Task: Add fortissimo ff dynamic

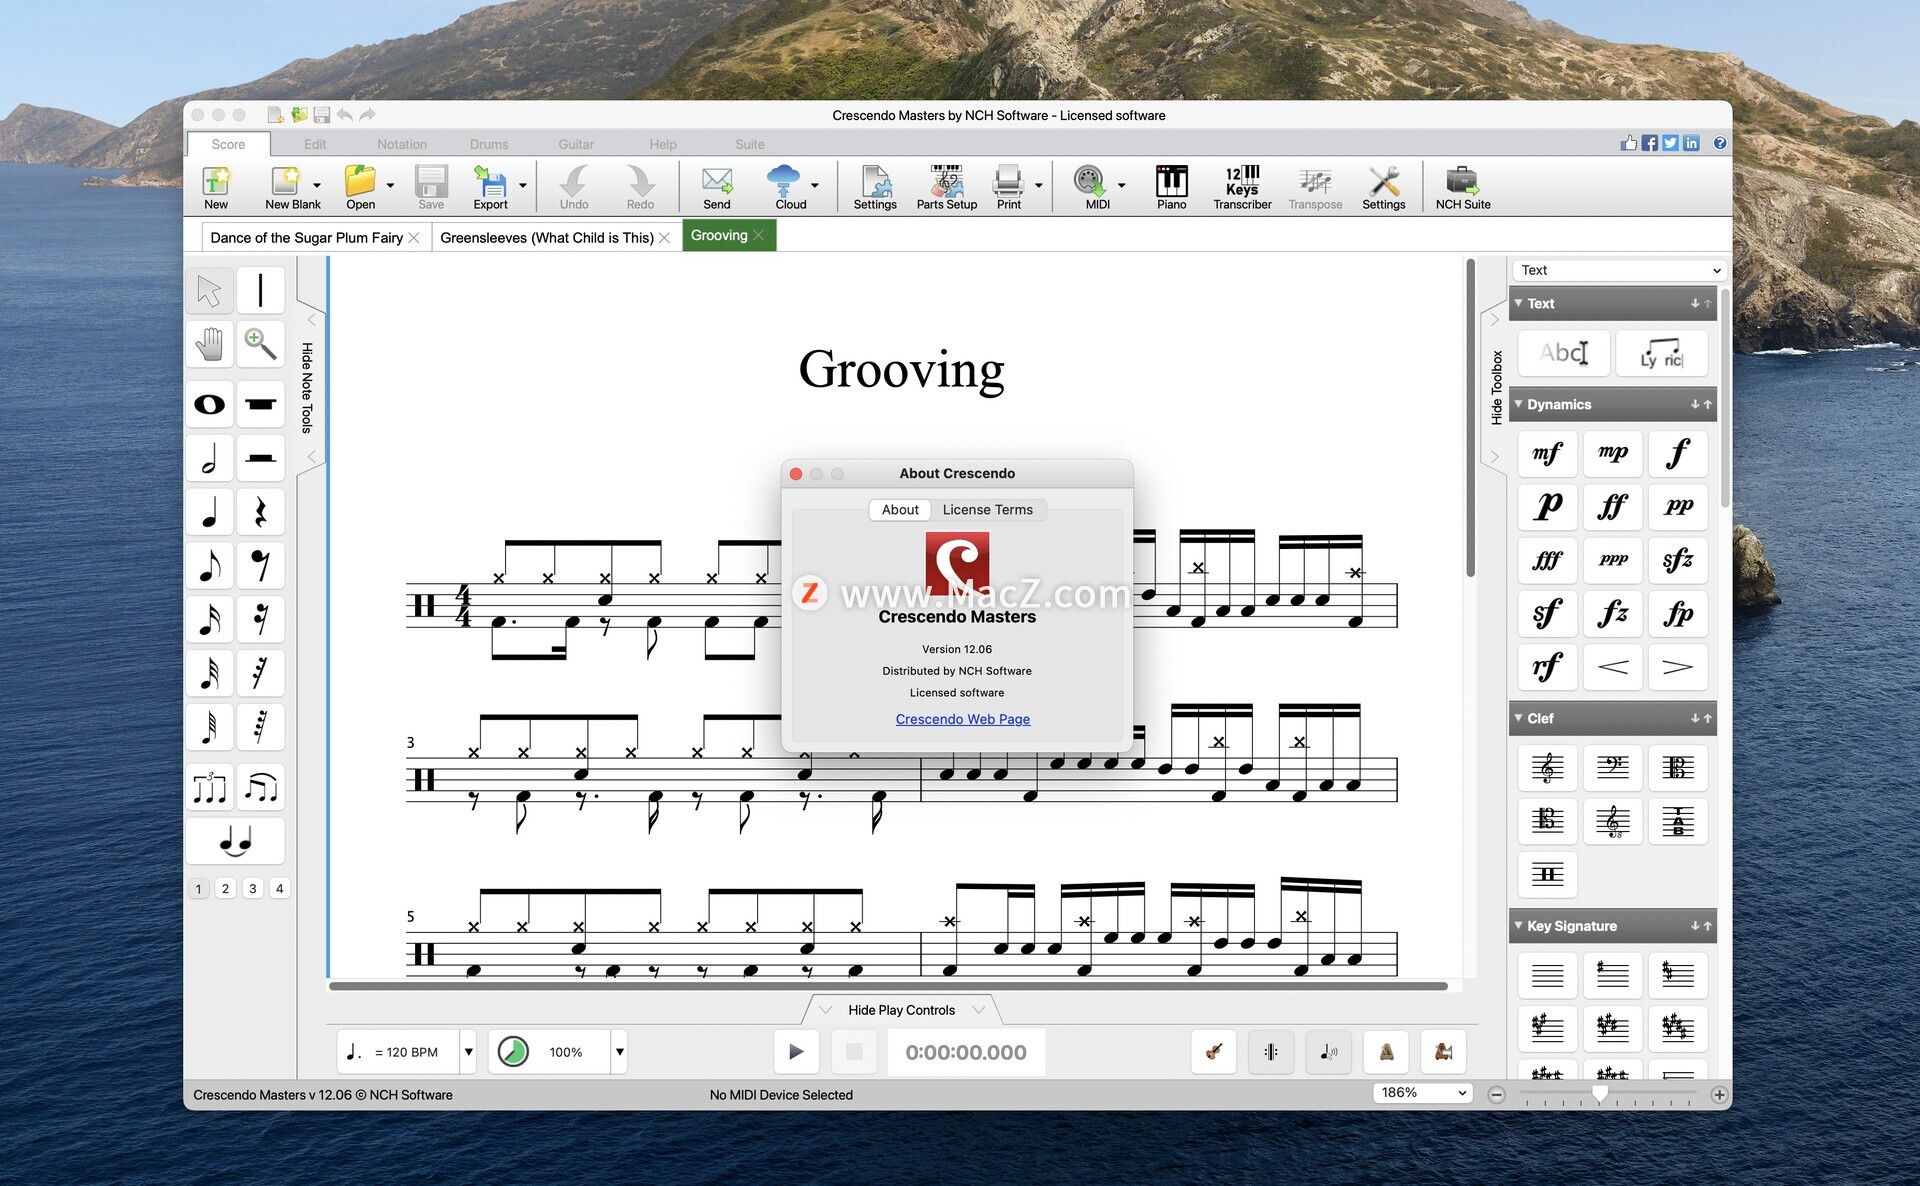Action: [1612, 507]
